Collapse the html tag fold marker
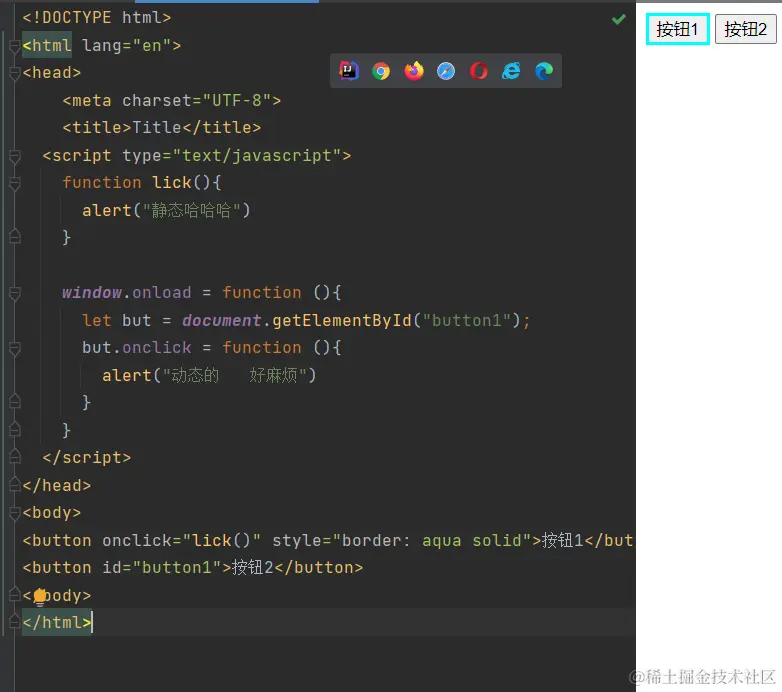Image resolution: width=782 pixels, height=692 pixels. tap(14, 46)
